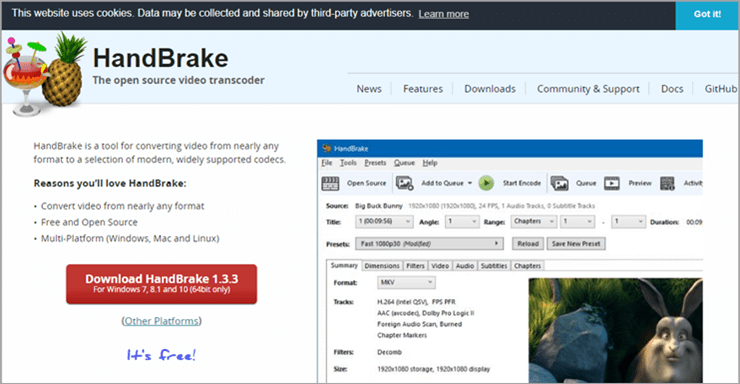This screenshot has width=740, height=384.
Task: Click the Open Source film icon
Action: coord(330,183)
